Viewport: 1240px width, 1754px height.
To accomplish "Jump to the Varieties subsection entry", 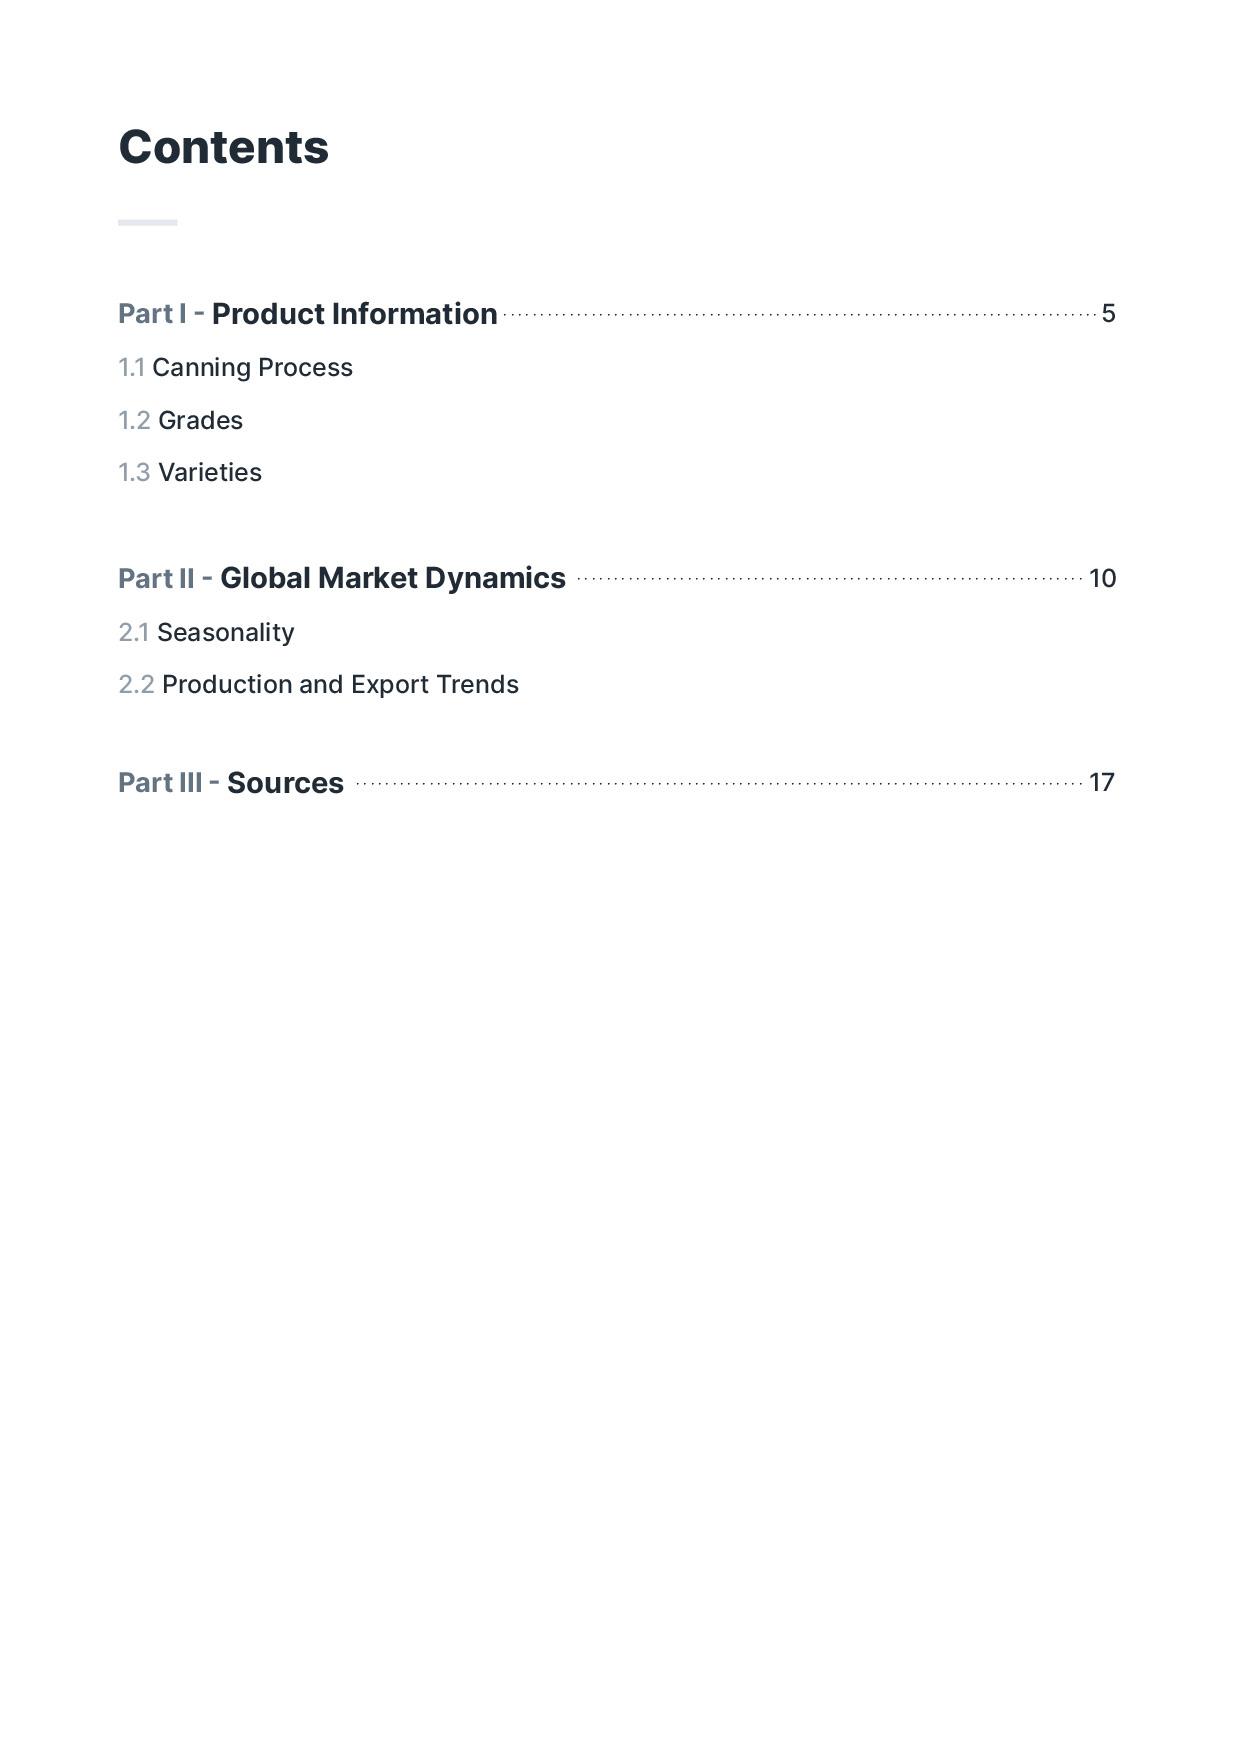I will coord(210,473).
